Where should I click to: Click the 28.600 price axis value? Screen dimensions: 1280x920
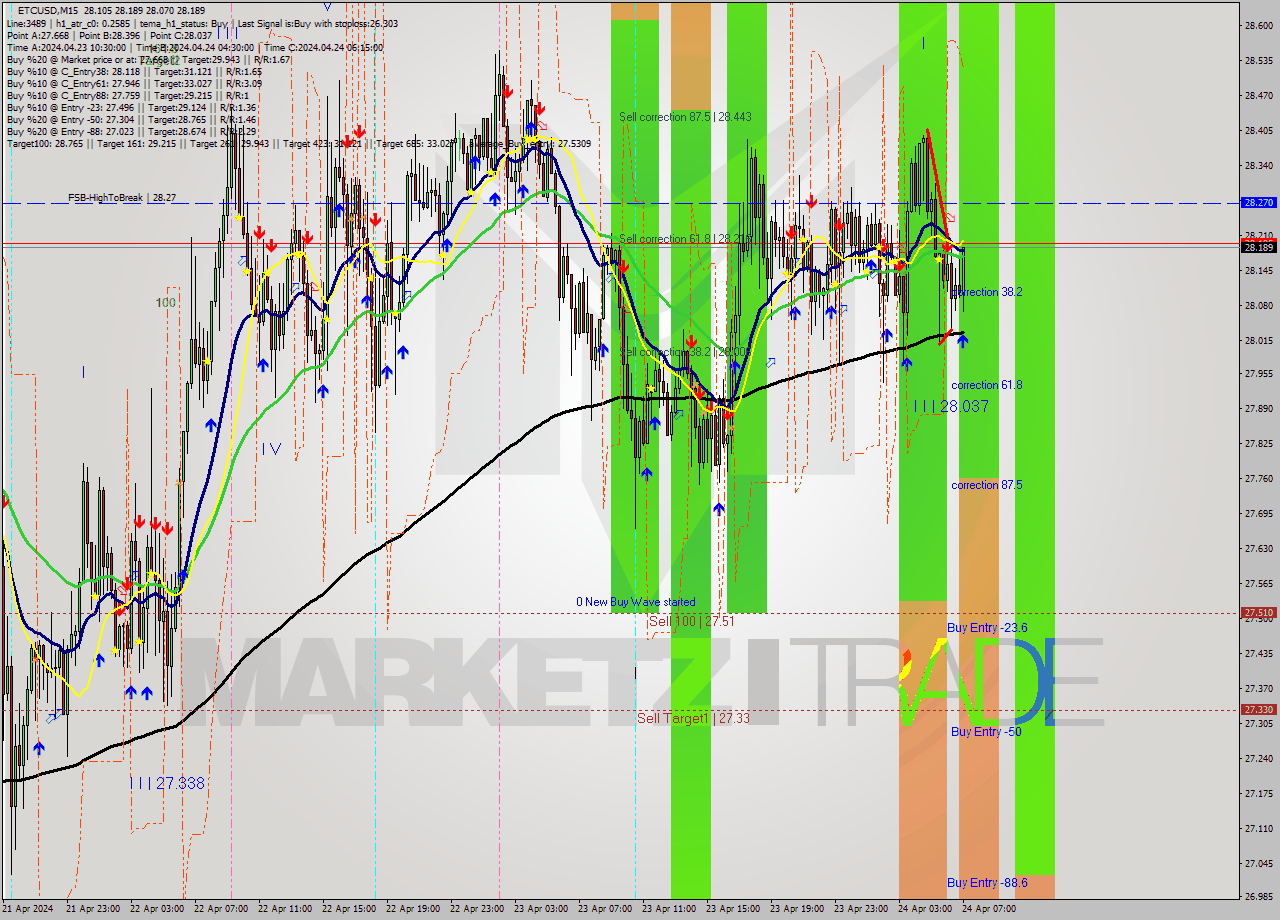[x=1258, y=26]
